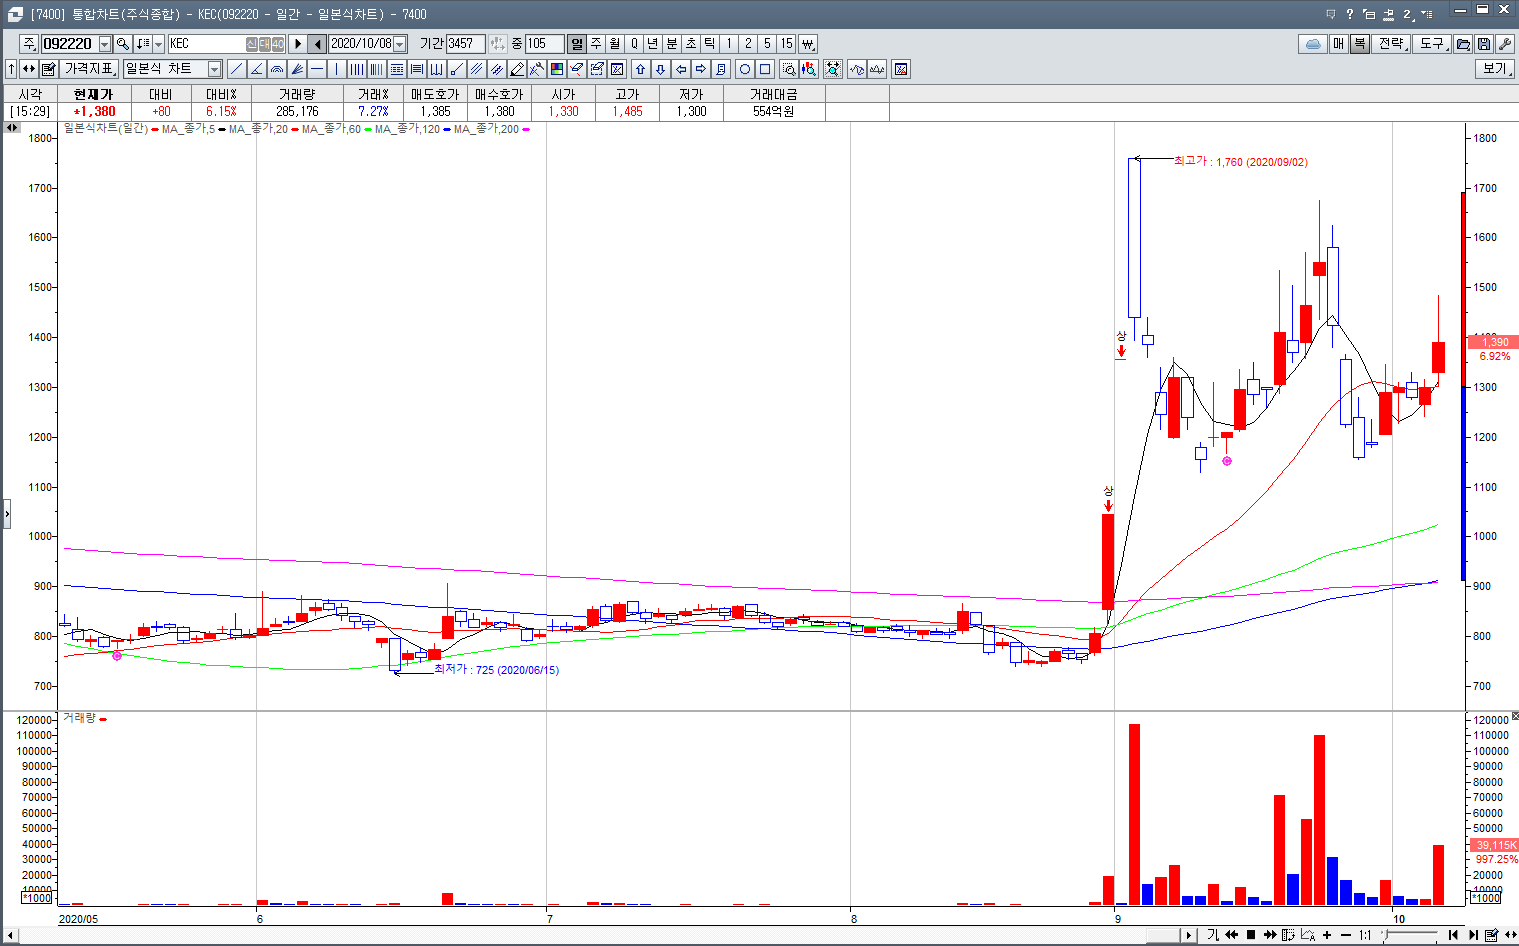
Task: Toggle the minute (분) period button
Action: 672,44
